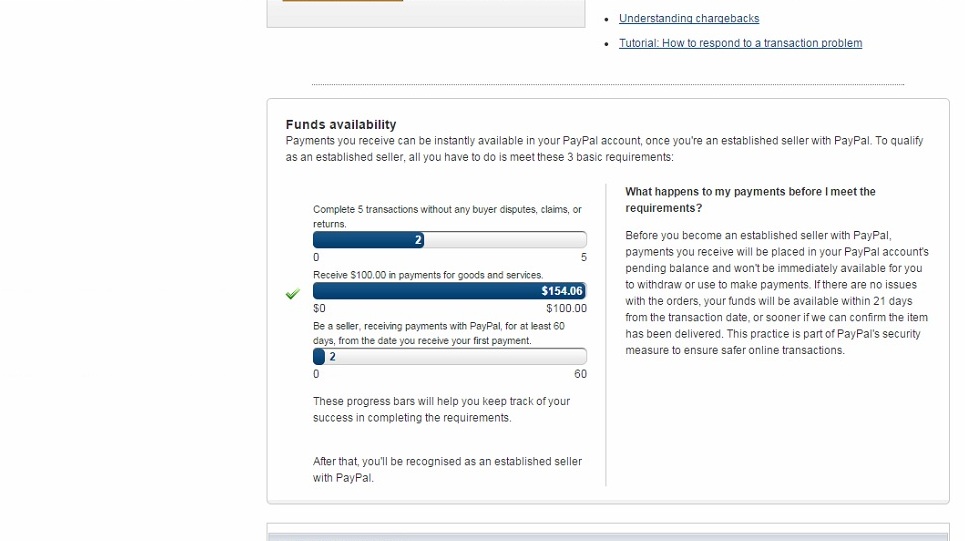965x541 pixels.
Task: Click the 'Be a seller' 60 days requirement text
Action: pyautogui.click(x=438, y=333)
